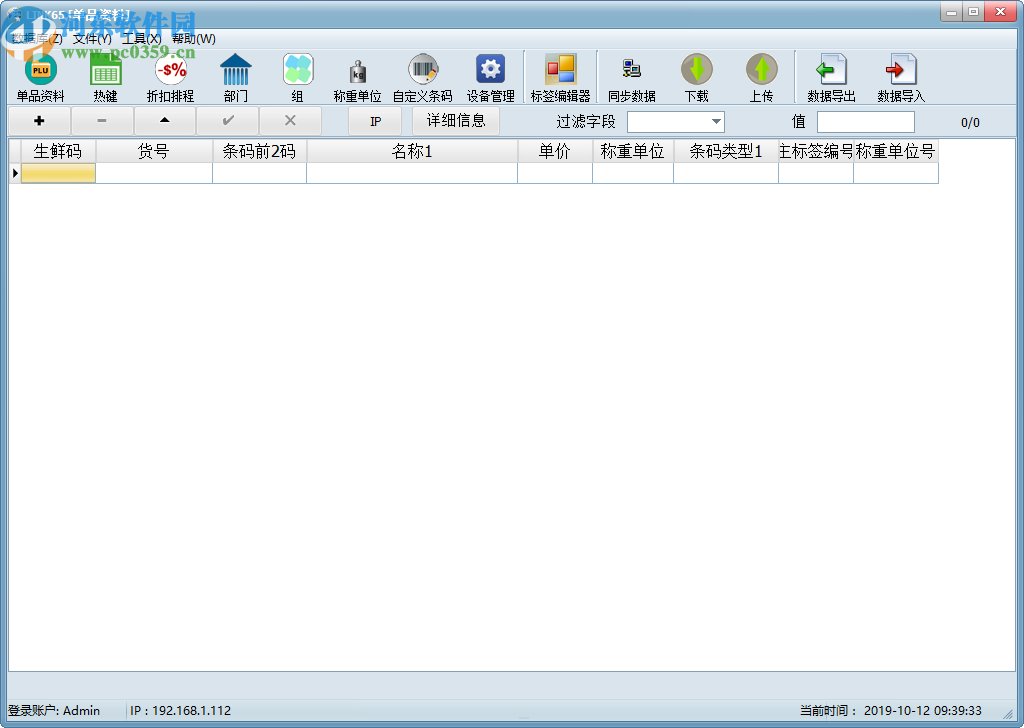The width and height of the screenshot is (1024, 728).
Task: Click the 上传 upload icon
Action: point(761,75)
